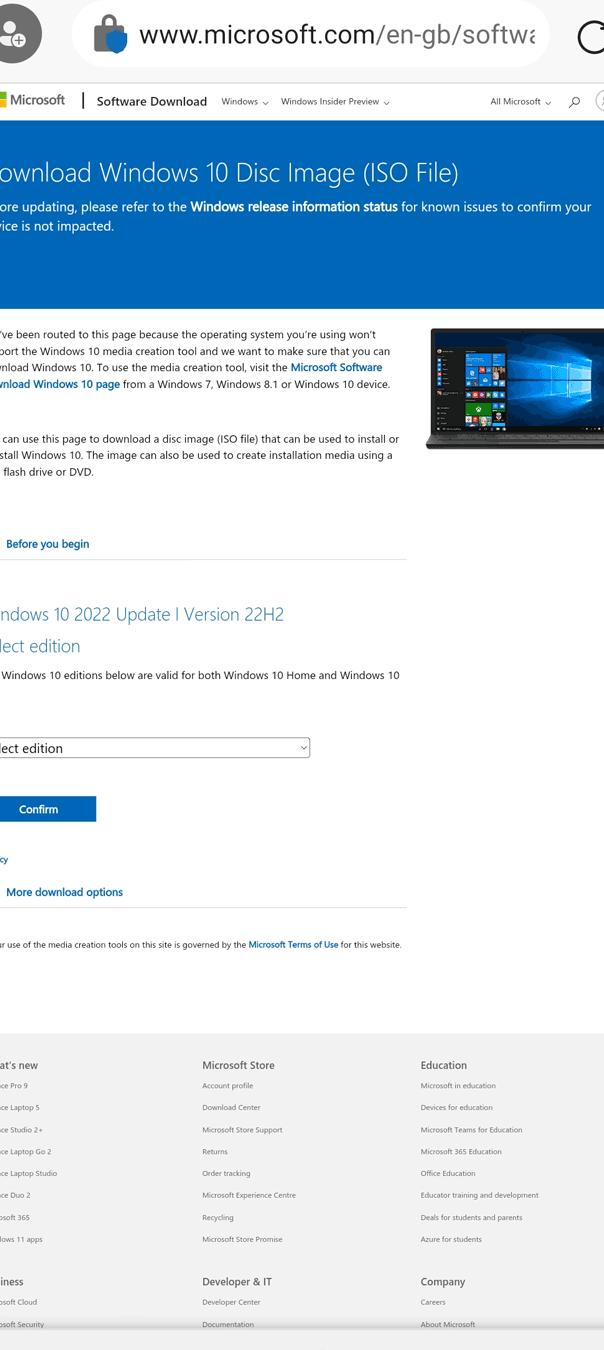Open Download Center footer link
The height and width of the screenshot is (1350, 604).
point(231,1108)
